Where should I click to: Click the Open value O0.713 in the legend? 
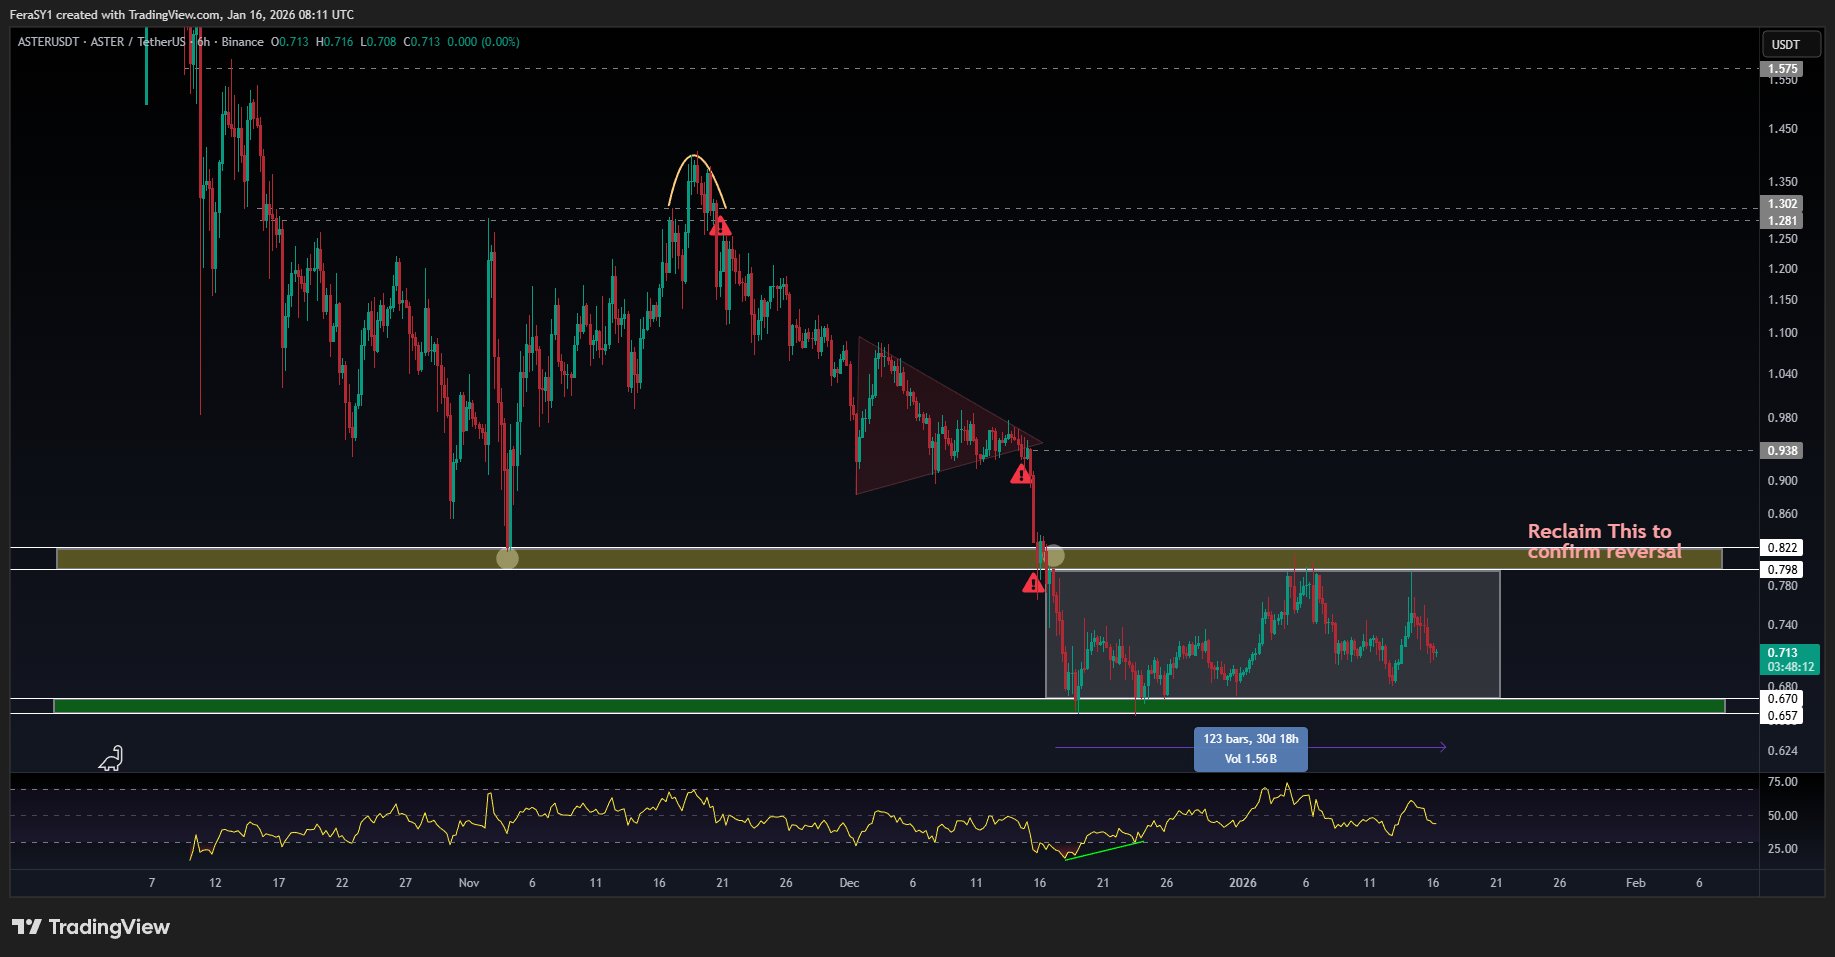tap(290, 42)
